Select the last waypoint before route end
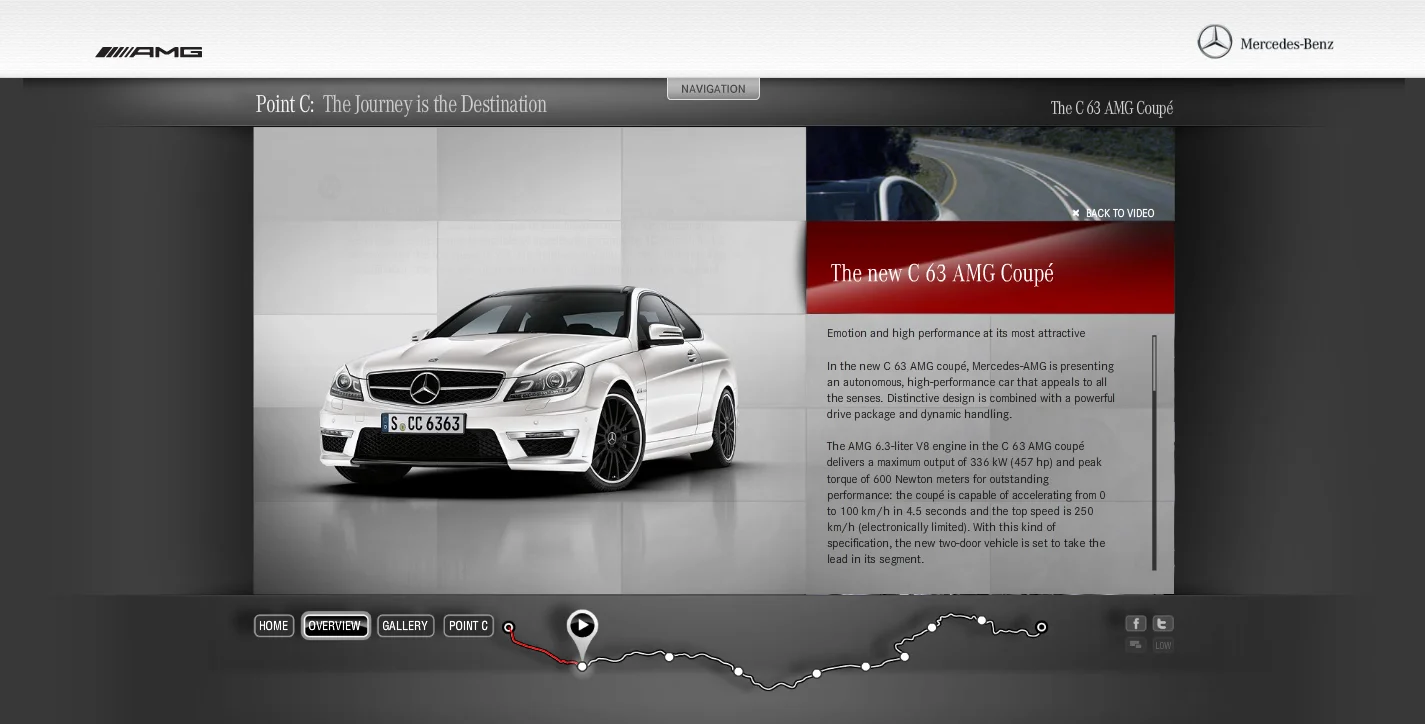The image size is (1425, 724). tap(982, 620)
